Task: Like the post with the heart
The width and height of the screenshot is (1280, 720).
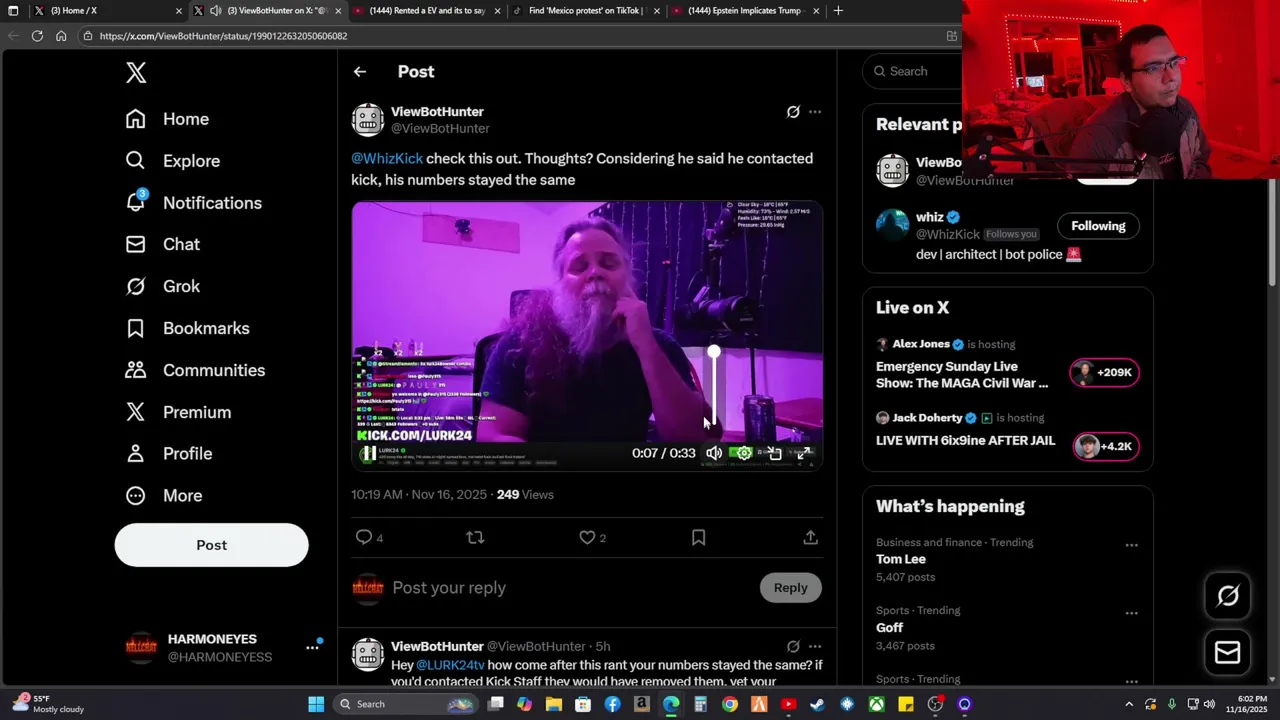Action: [587, 537]
